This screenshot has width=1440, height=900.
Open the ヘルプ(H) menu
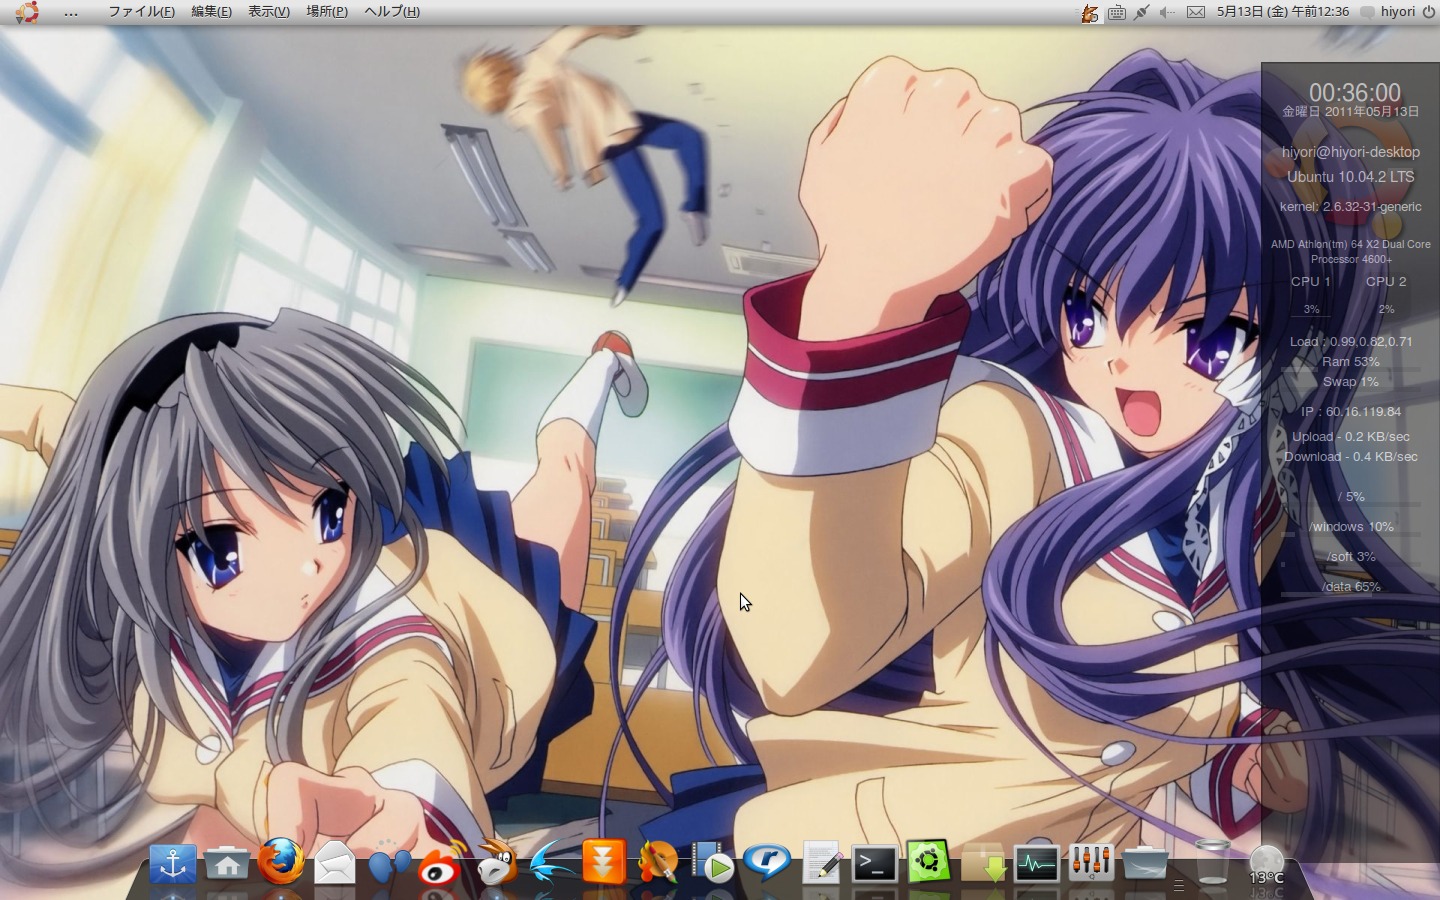(392, 12)
